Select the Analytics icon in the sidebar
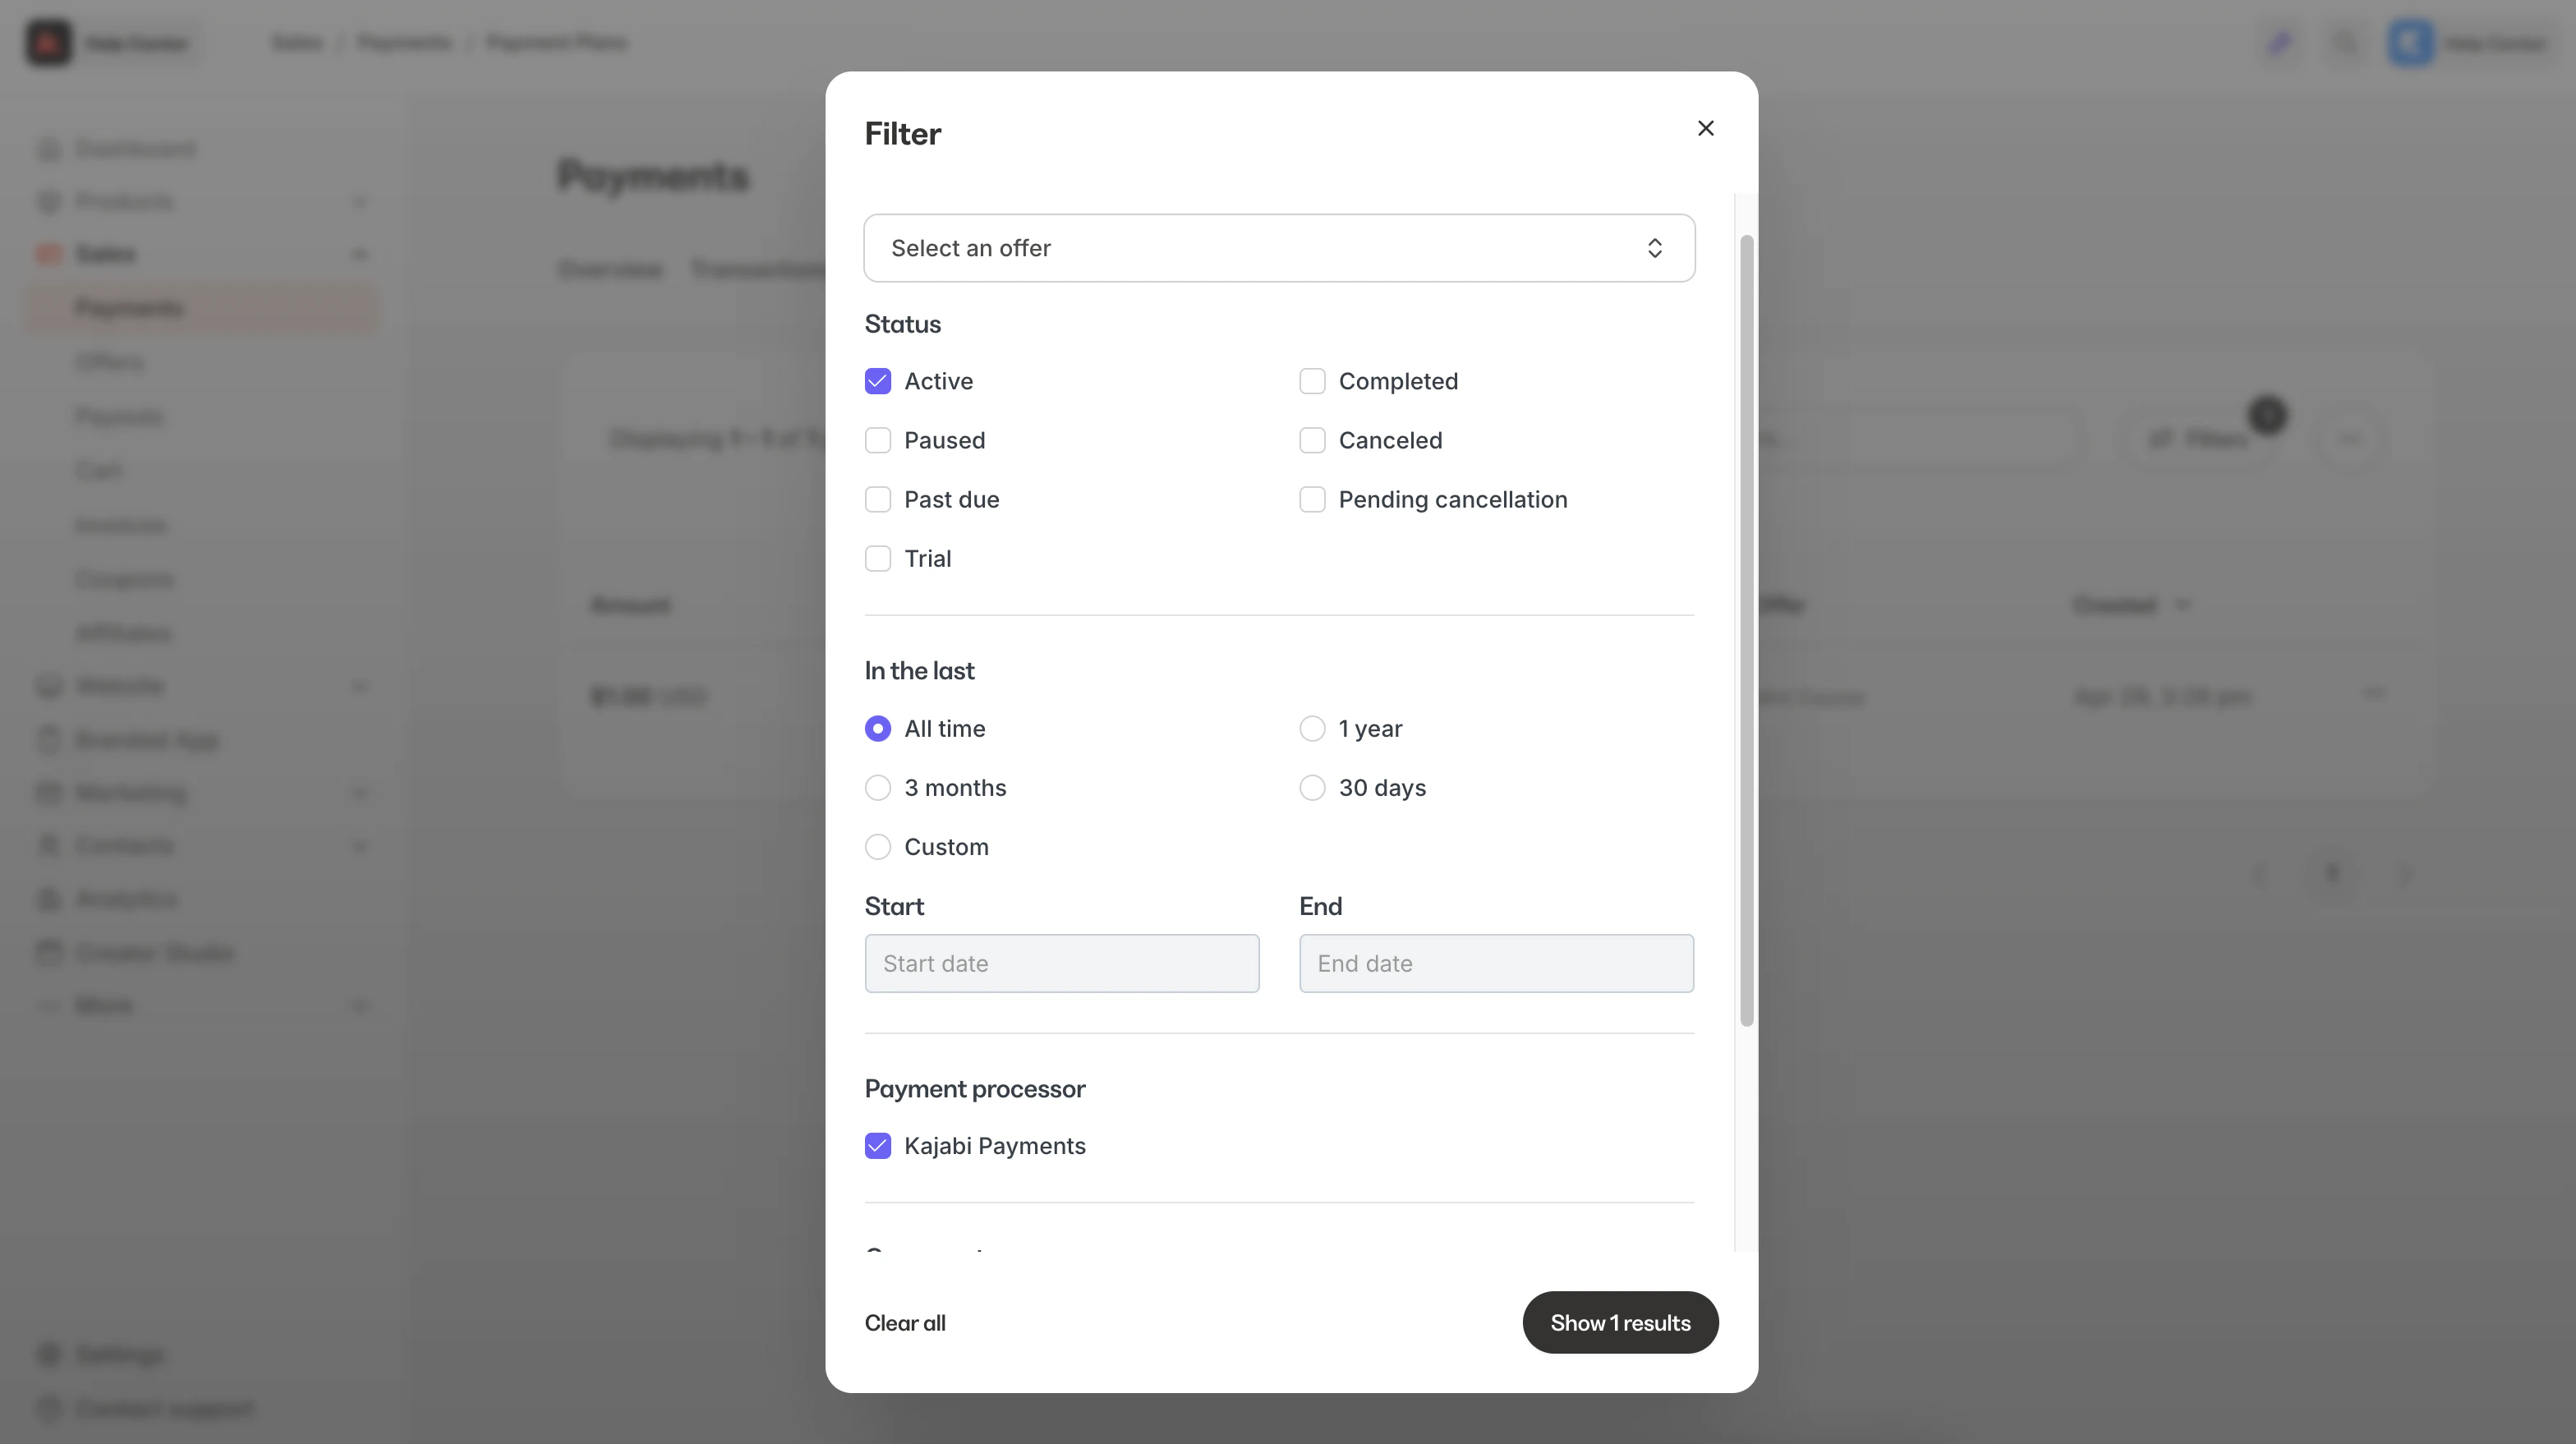 (48, 898)
